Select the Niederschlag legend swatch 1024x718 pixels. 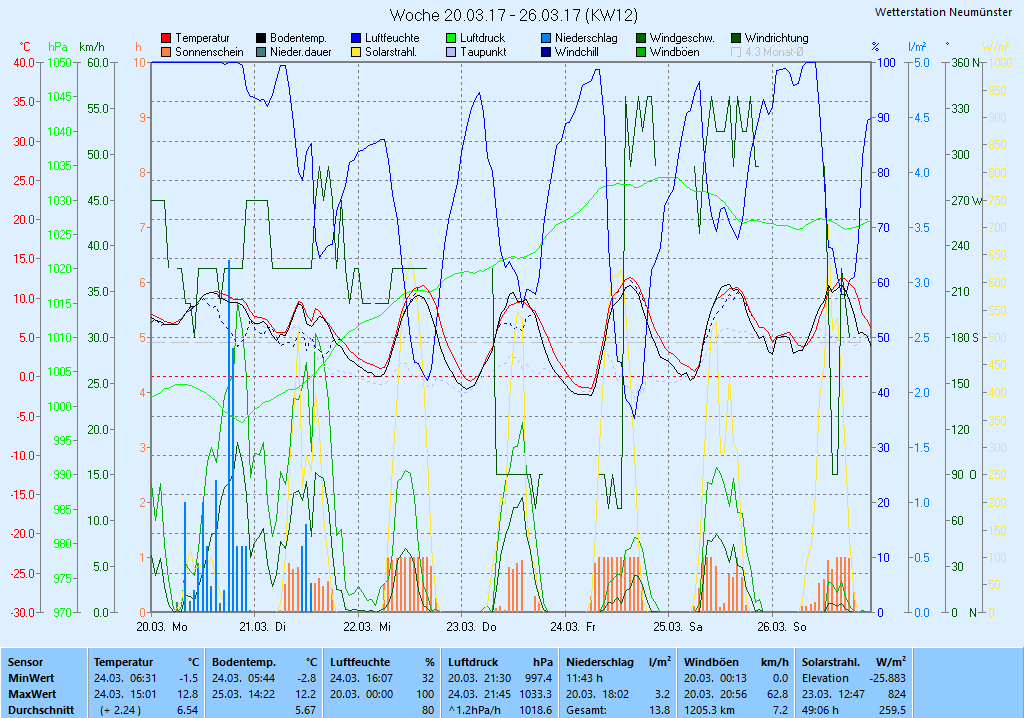(546, 39)
